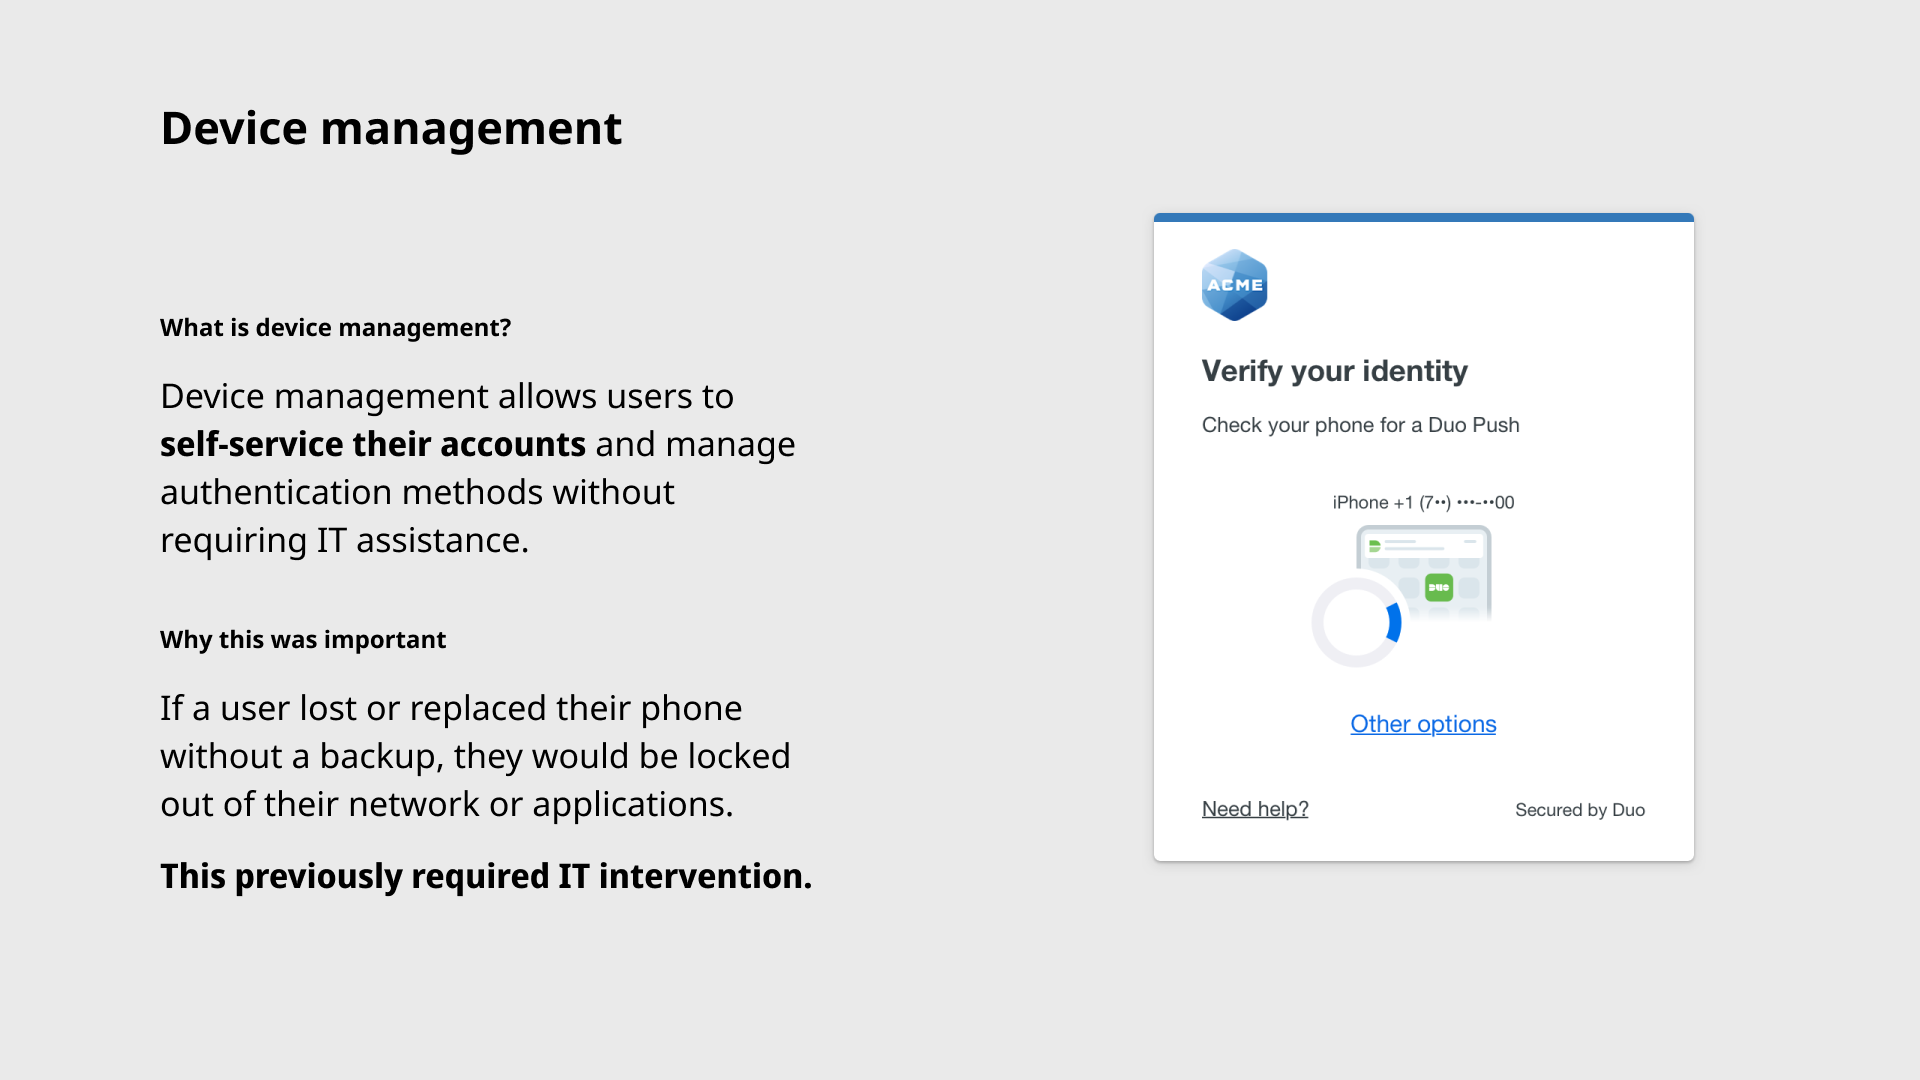
Task: Click the Verify your identity heading
Action: pyautogui.click(x=1334, y=371)
